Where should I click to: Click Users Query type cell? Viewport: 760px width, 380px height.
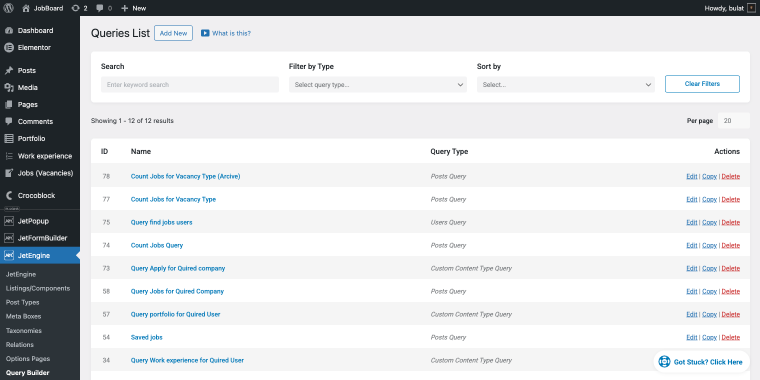(448, 222)
